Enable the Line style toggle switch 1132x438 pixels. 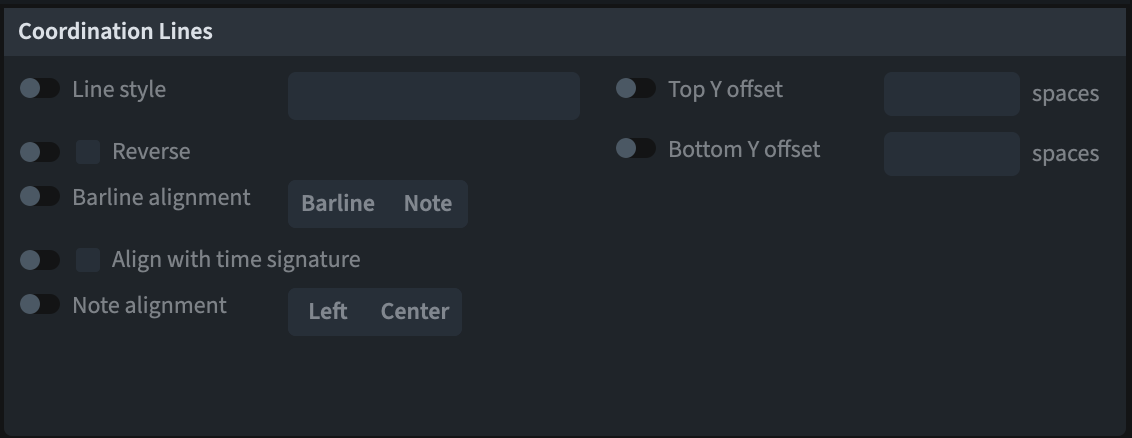[40, 89]
